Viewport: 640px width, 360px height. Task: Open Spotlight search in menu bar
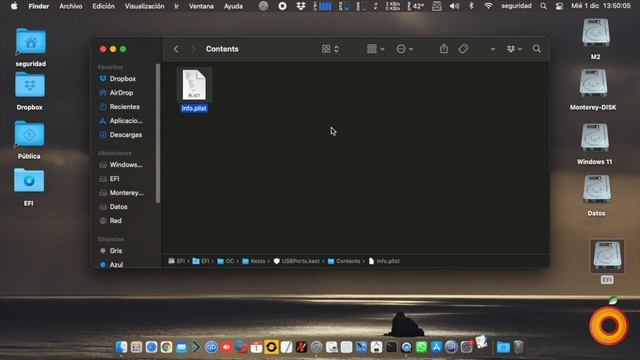543,6
